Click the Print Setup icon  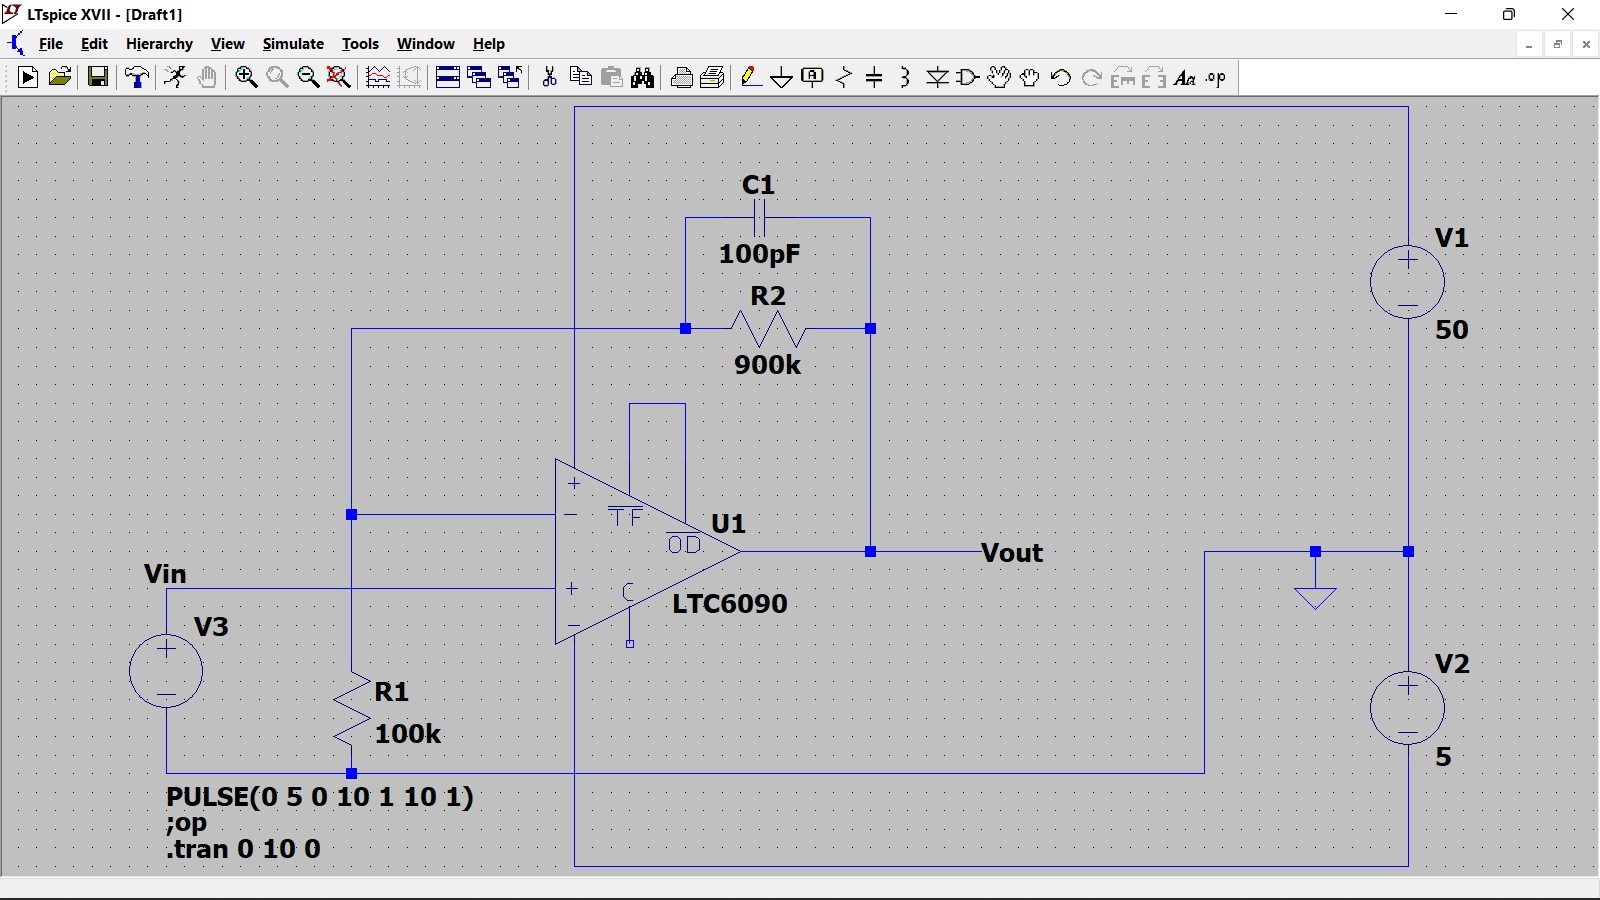point(682,77)
